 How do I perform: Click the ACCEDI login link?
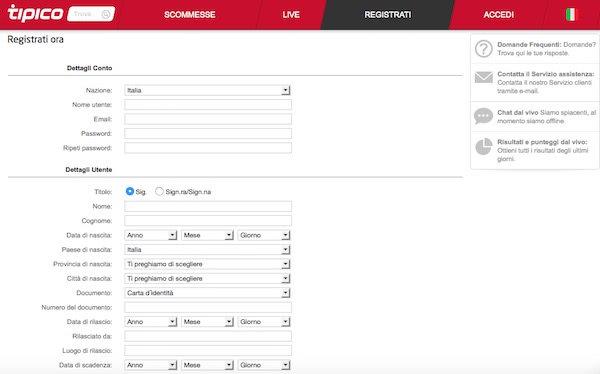point(498,15)
